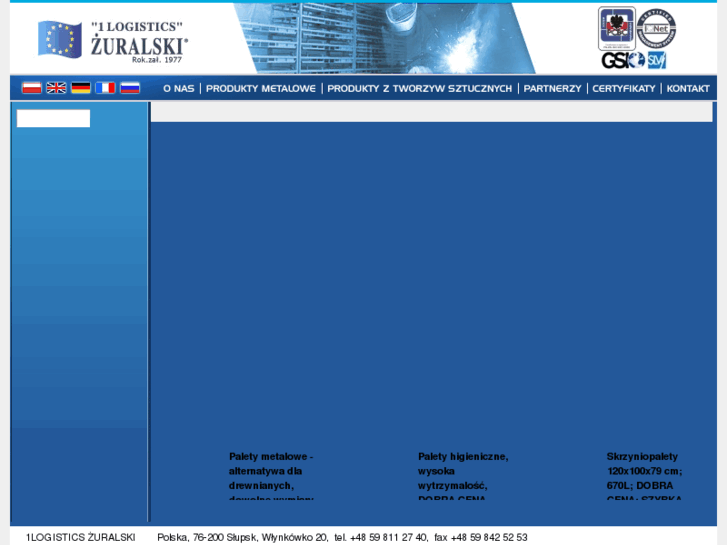The image size is (727, 545).
Task: Click the fax number +48 59 842 52 53
Action: pos(489,537)
